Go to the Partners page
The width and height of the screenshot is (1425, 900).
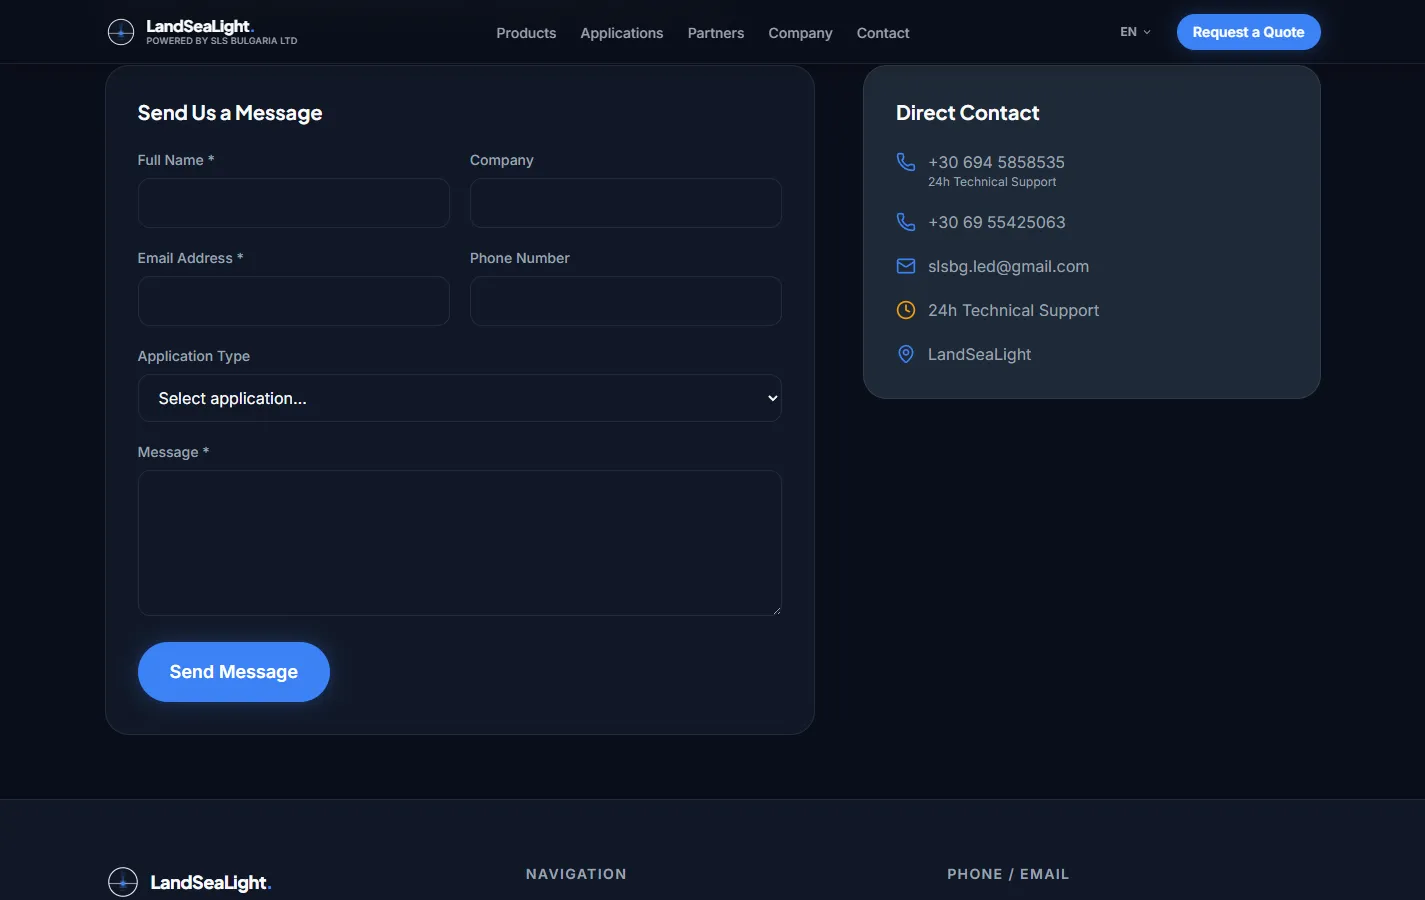pos(716,33)
